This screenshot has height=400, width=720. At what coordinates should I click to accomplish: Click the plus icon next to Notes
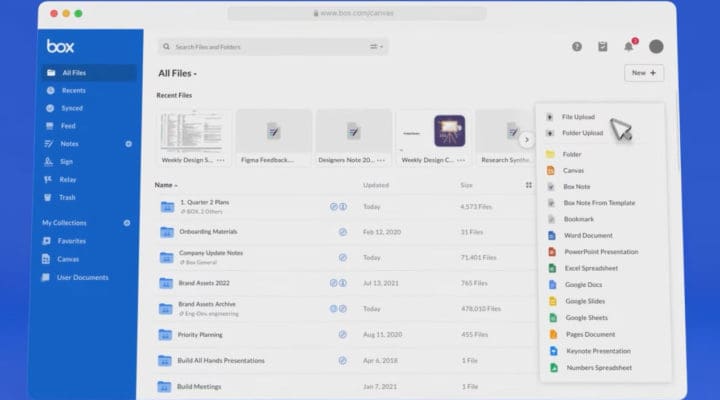pos(128,144)
